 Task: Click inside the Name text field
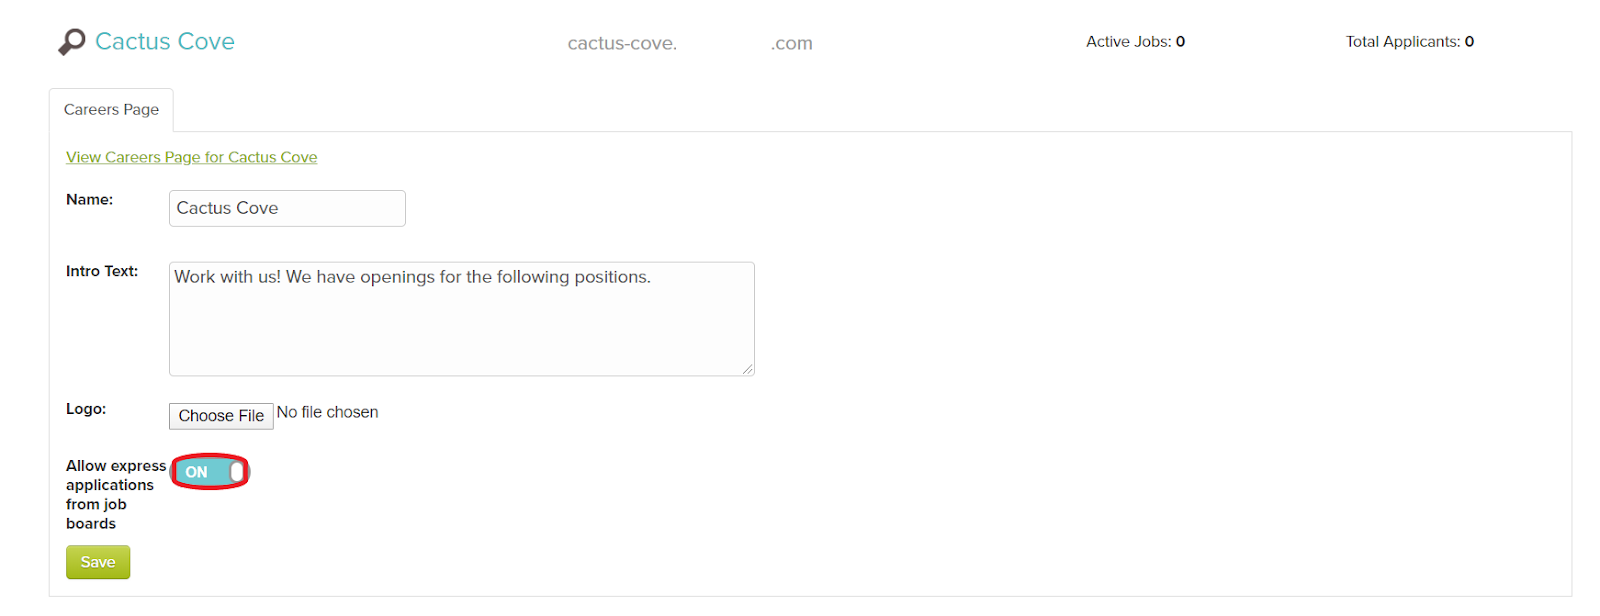[x=286, y=208]
